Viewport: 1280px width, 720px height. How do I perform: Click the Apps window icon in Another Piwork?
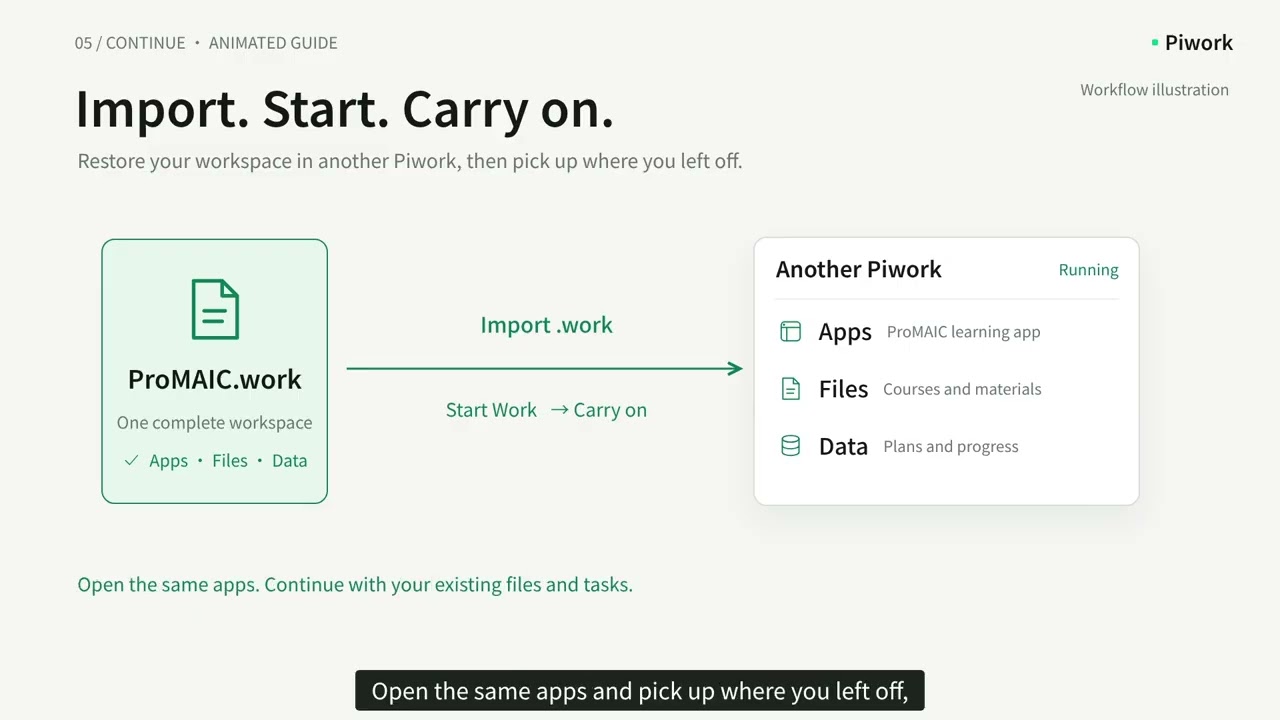[x=790, y=331]
